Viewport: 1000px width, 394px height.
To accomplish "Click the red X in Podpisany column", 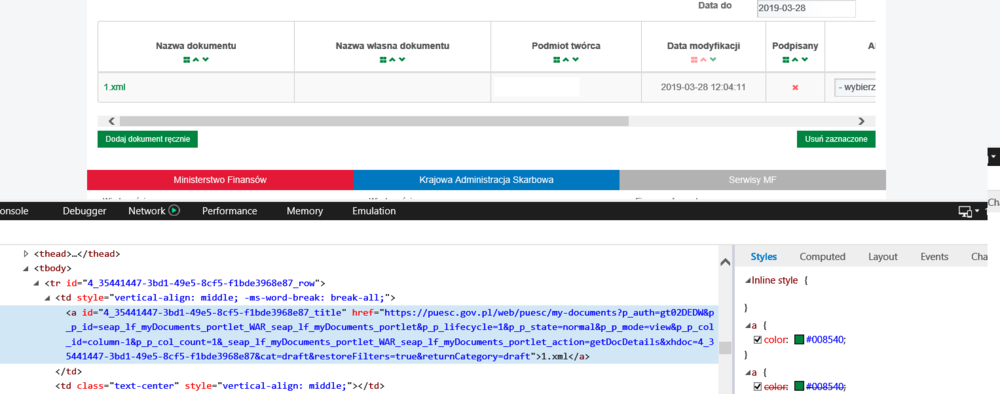I will click(795, 87).
